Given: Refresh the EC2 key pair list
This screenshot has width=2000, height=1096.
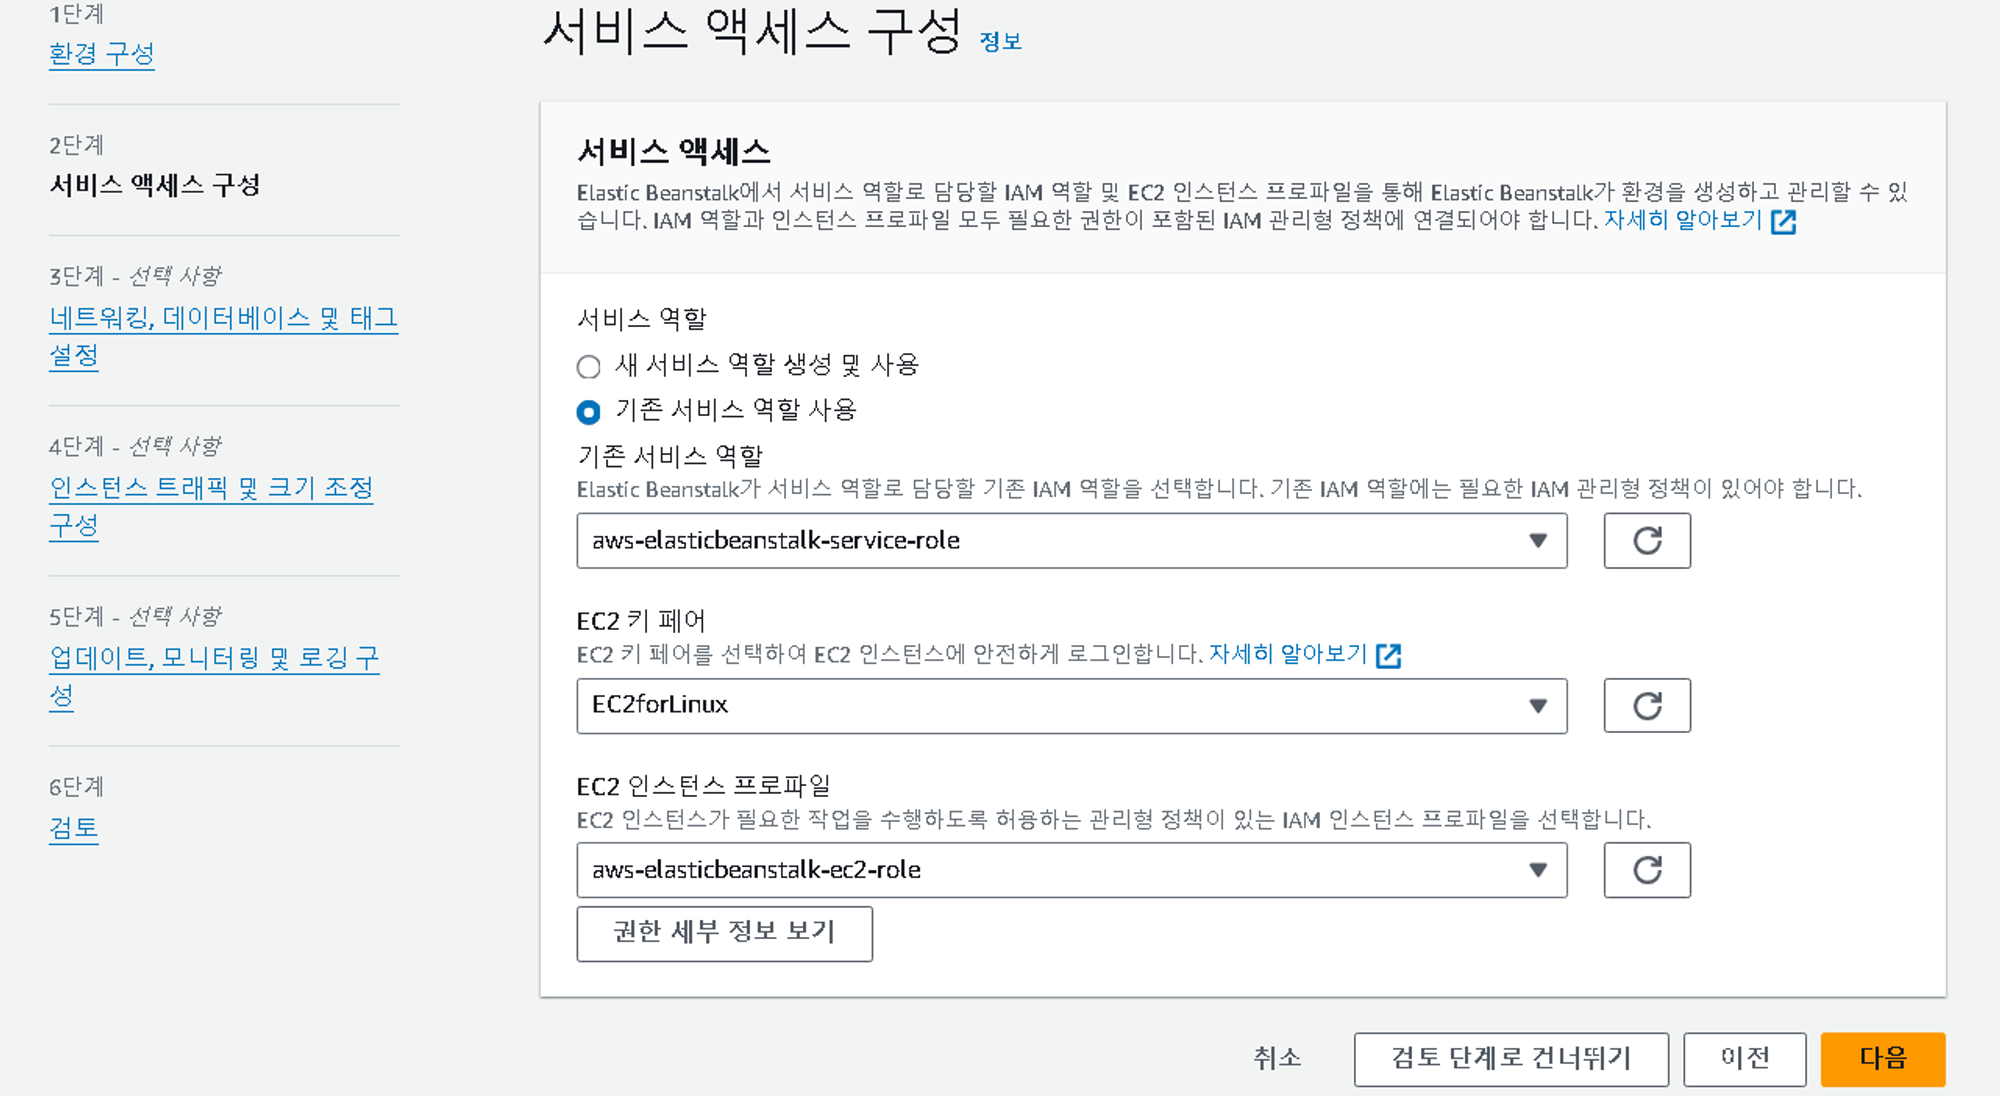Looking at the screenshot, I should [1646, 706].
